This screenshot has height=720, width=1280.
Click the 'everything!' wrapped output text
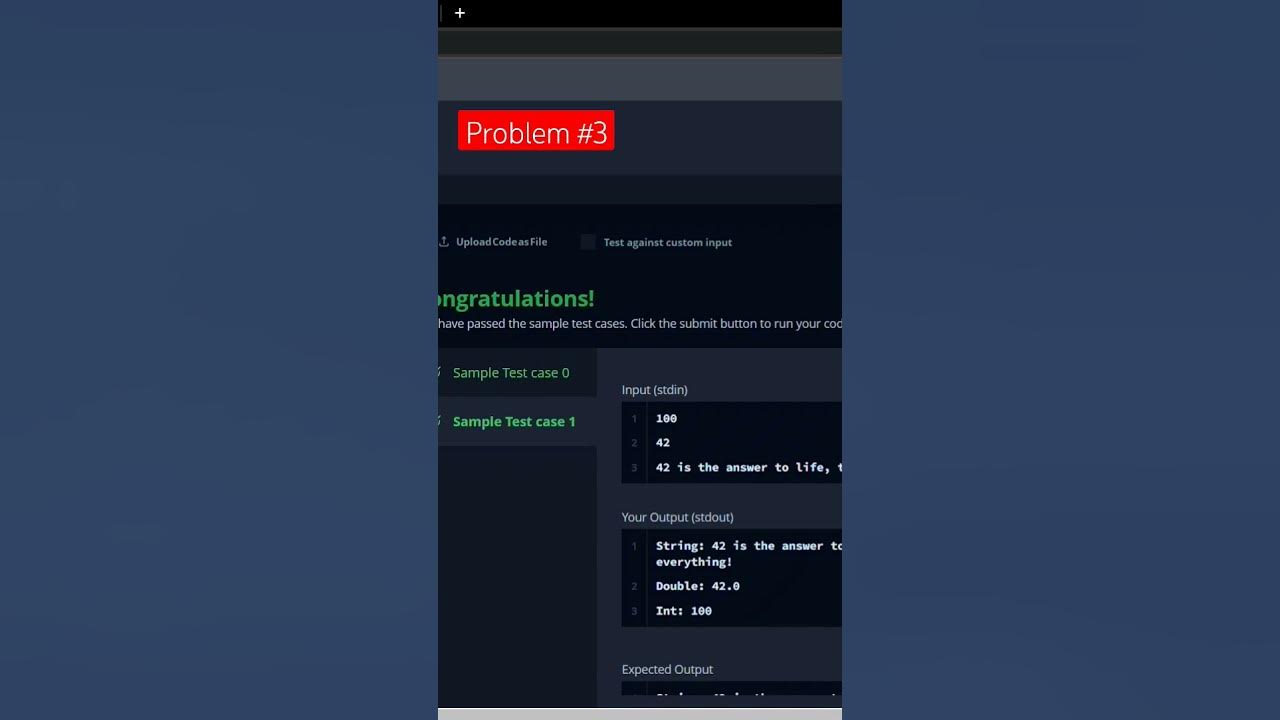tap(694, 562)
